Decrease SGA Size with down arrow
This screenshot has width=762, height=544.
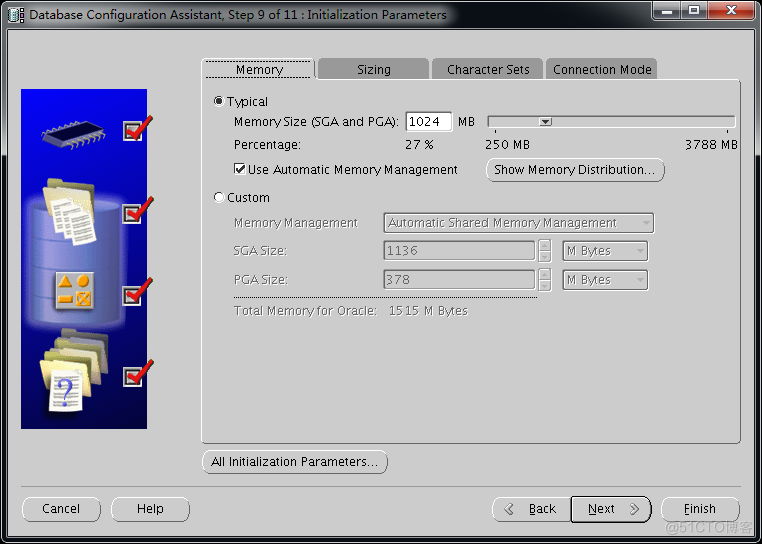pyautogui.click(x=545, y=257)
